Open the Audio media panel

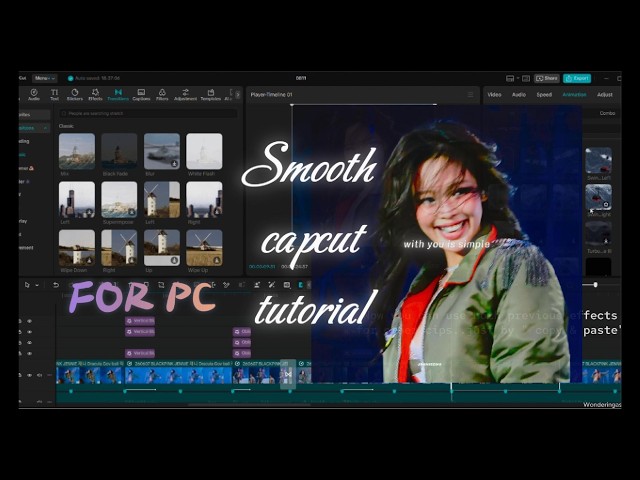tap(34, 95)
